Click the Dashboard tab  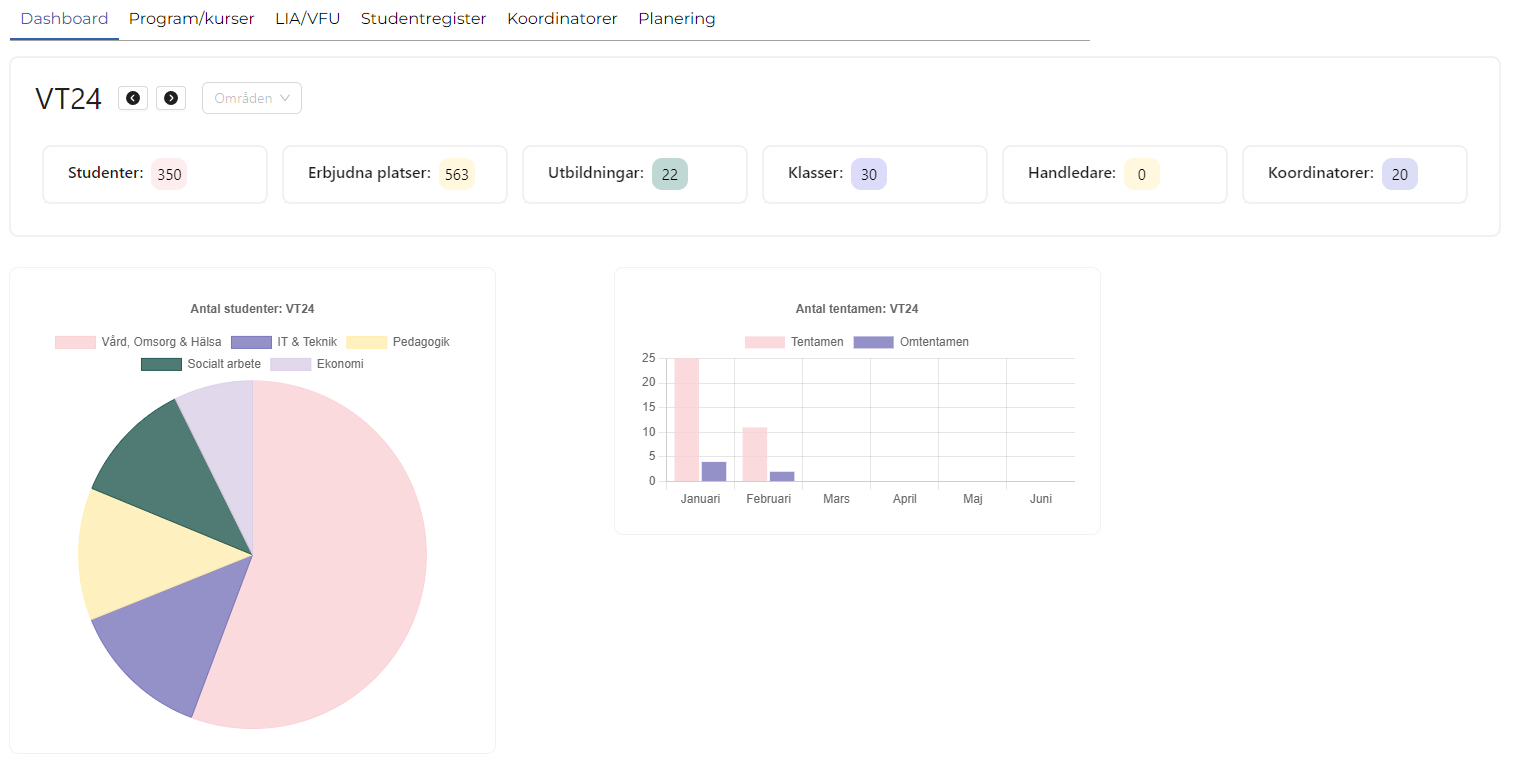pyautogui.click(x=64, y=19)
